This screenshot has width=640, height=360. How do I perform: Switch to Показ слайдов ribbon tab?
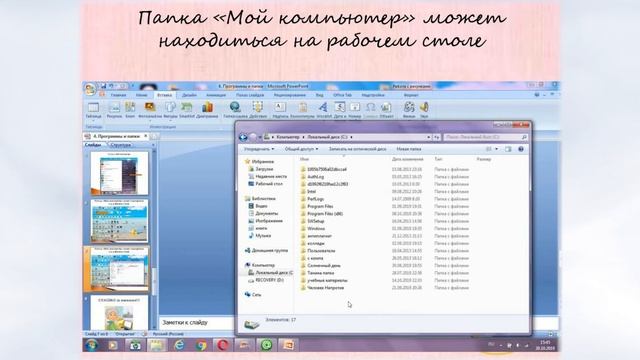coord(250,95)
